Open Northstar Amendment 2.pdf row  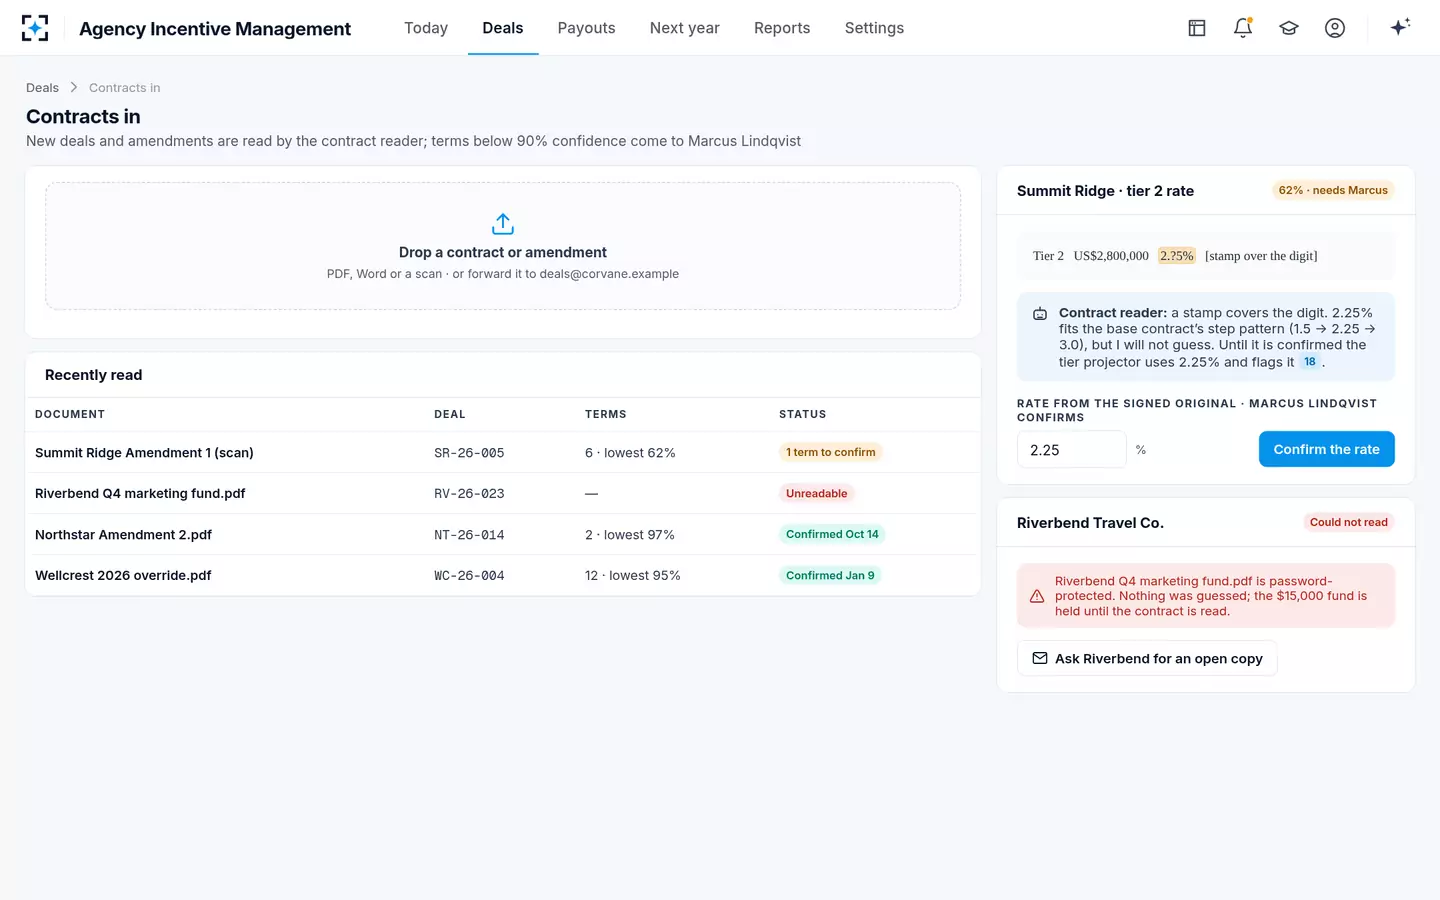tap(503, 535)
